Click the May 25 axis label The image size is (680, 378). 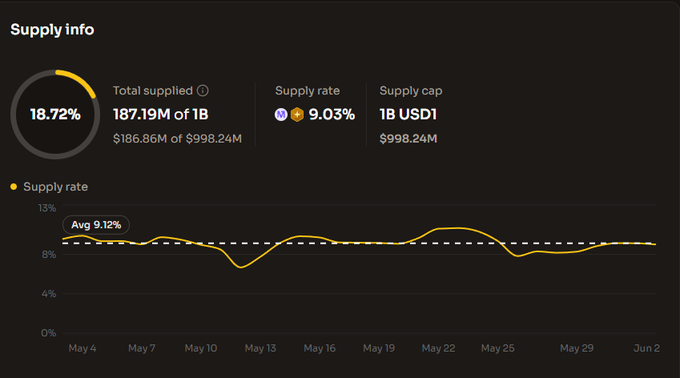coord(498,348)
